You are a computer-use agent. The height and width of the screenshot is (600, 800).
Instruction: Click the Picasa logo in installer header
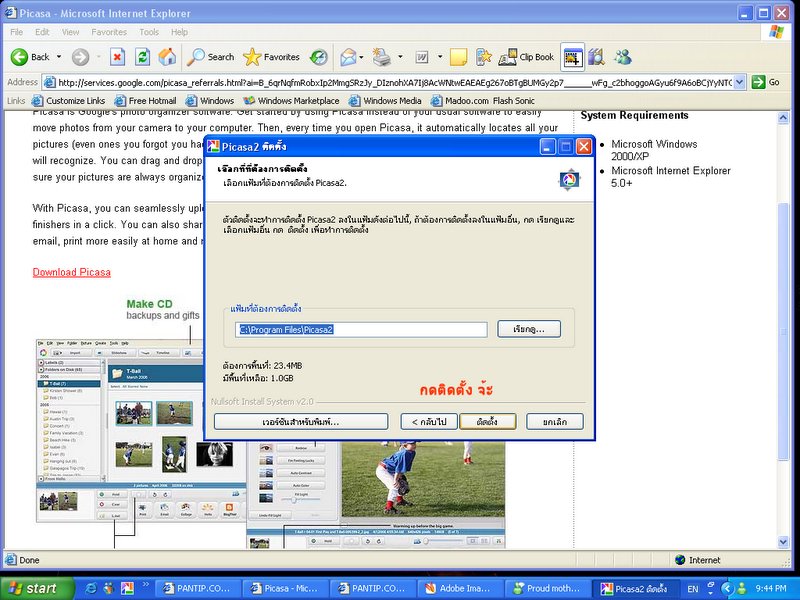click(x=569, y=180)
